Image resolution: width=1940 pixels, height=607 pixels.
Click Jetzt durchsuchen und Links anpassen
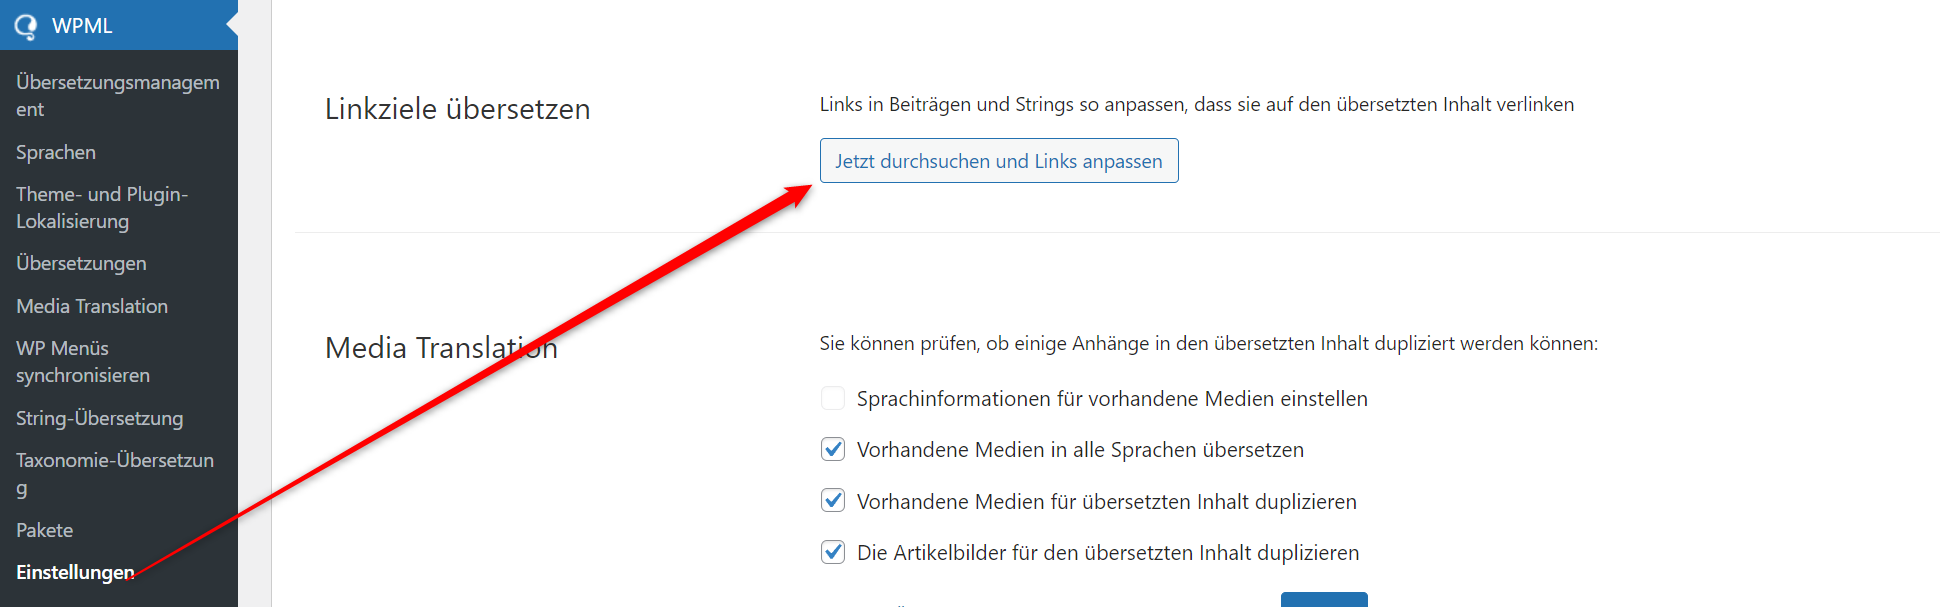[999, 161]
